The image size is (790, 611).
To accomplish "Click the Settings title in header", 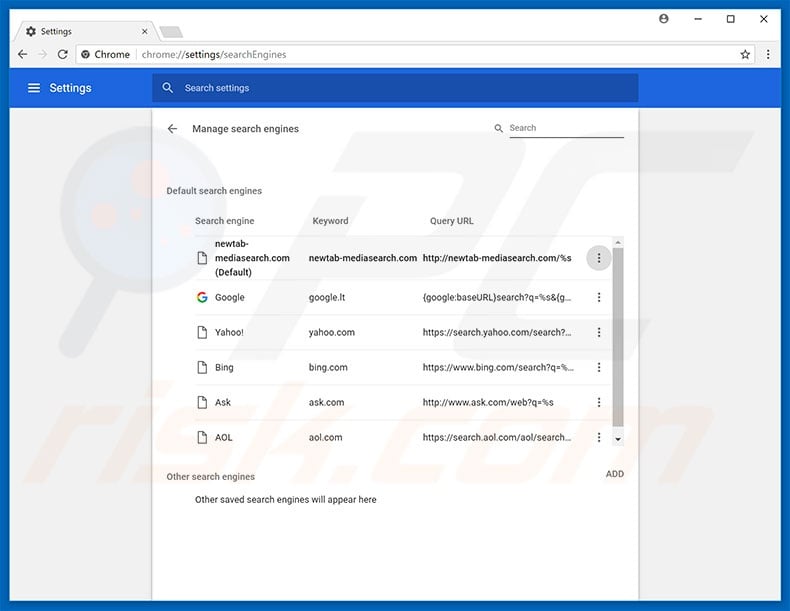I will pos(71,88).
